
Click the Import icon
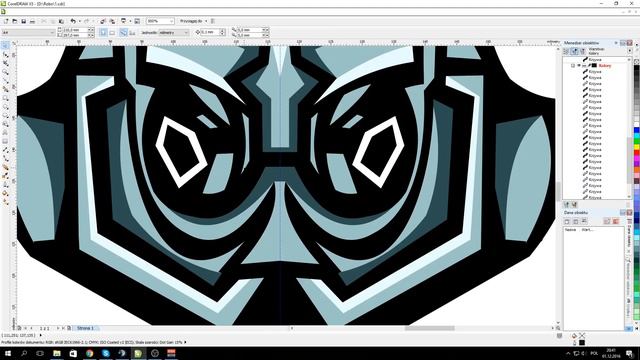103,21
